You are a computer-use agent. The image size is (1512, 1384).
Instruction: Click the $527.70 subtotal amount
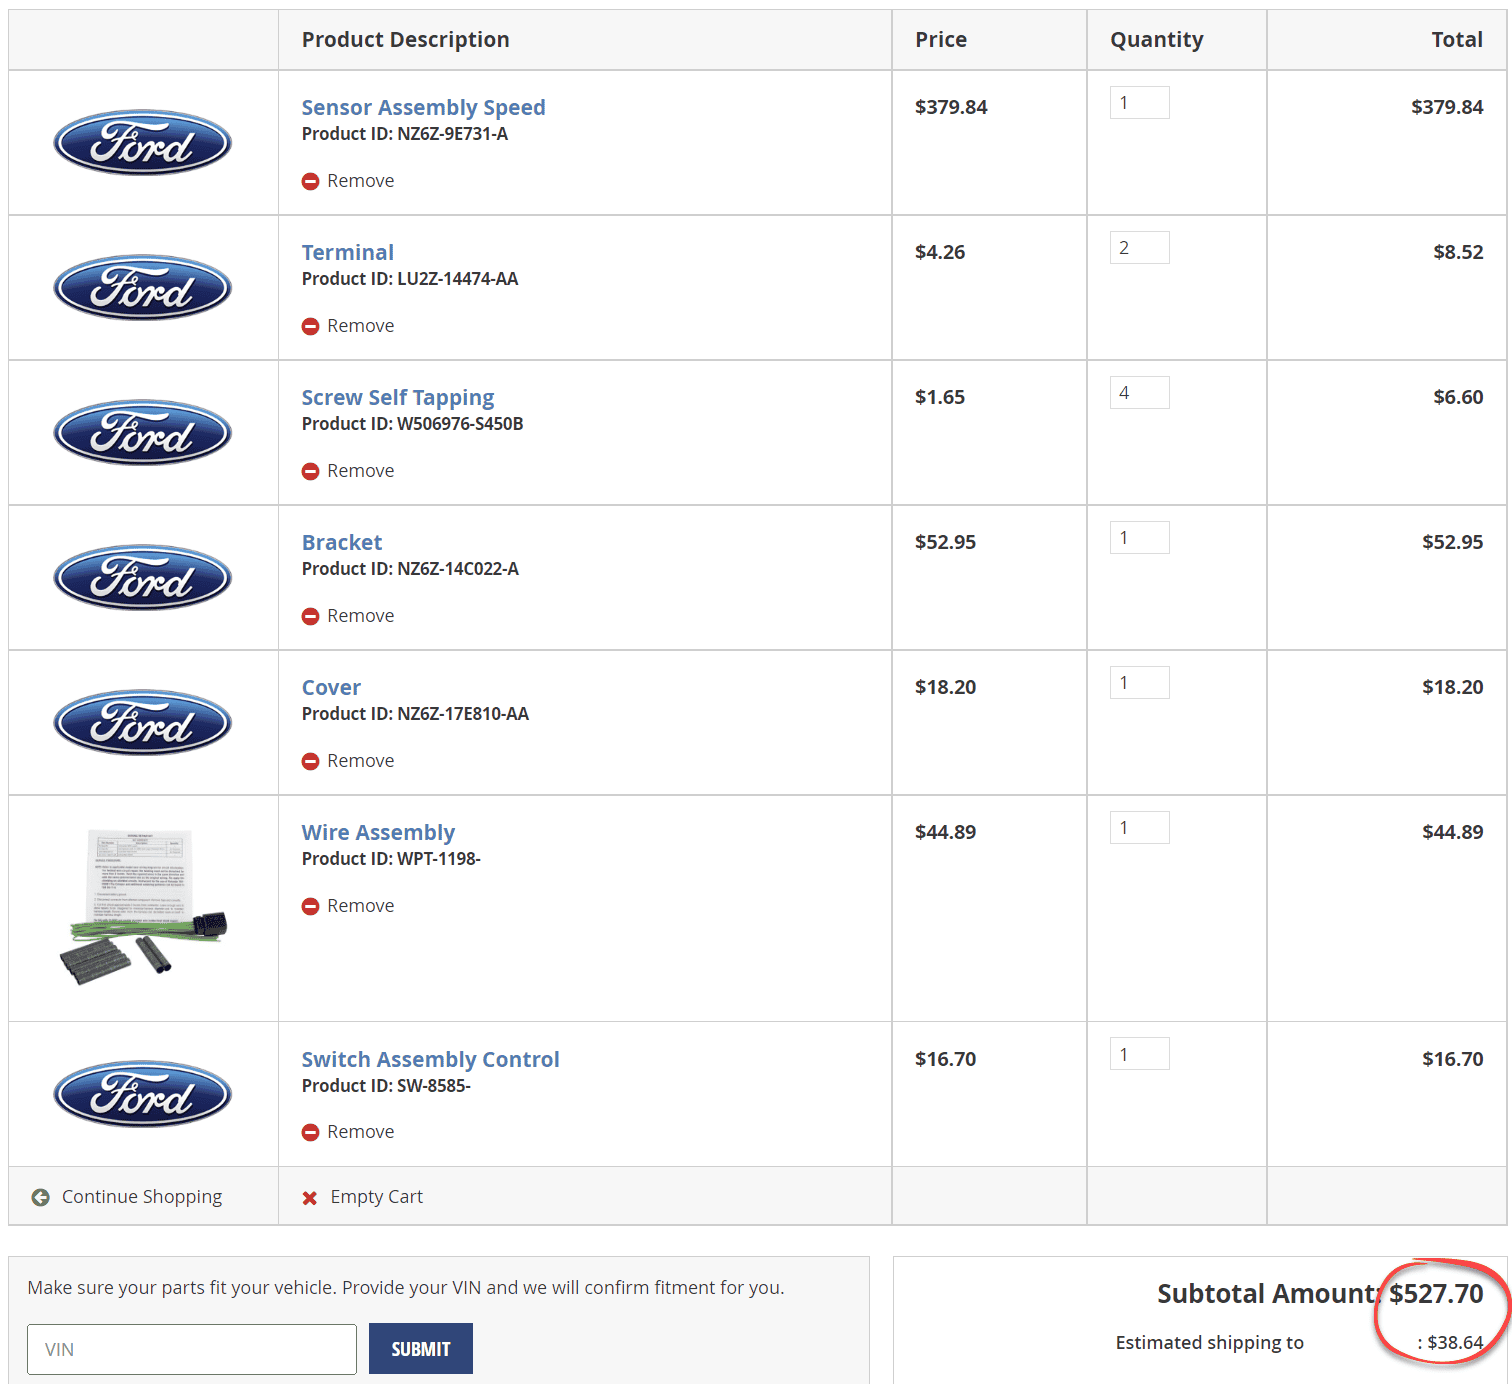click(x=1436, y=1294)
